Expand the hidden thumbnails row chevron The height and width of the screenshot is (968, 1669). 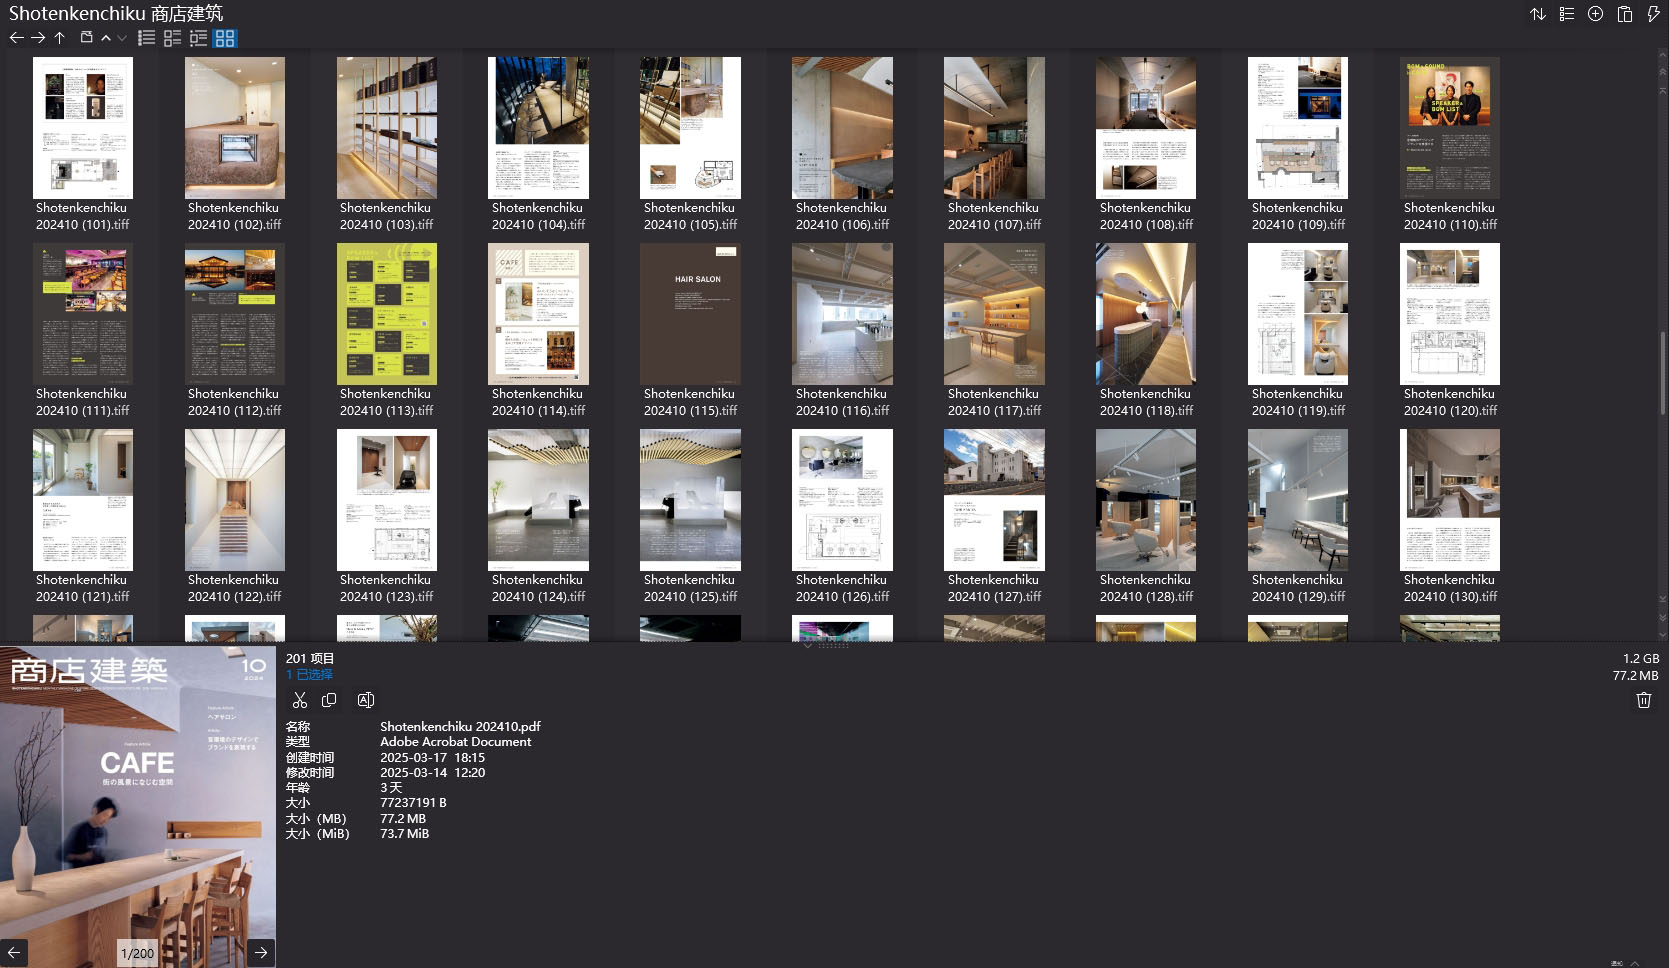pyautogui.click(x=807, y=645)
